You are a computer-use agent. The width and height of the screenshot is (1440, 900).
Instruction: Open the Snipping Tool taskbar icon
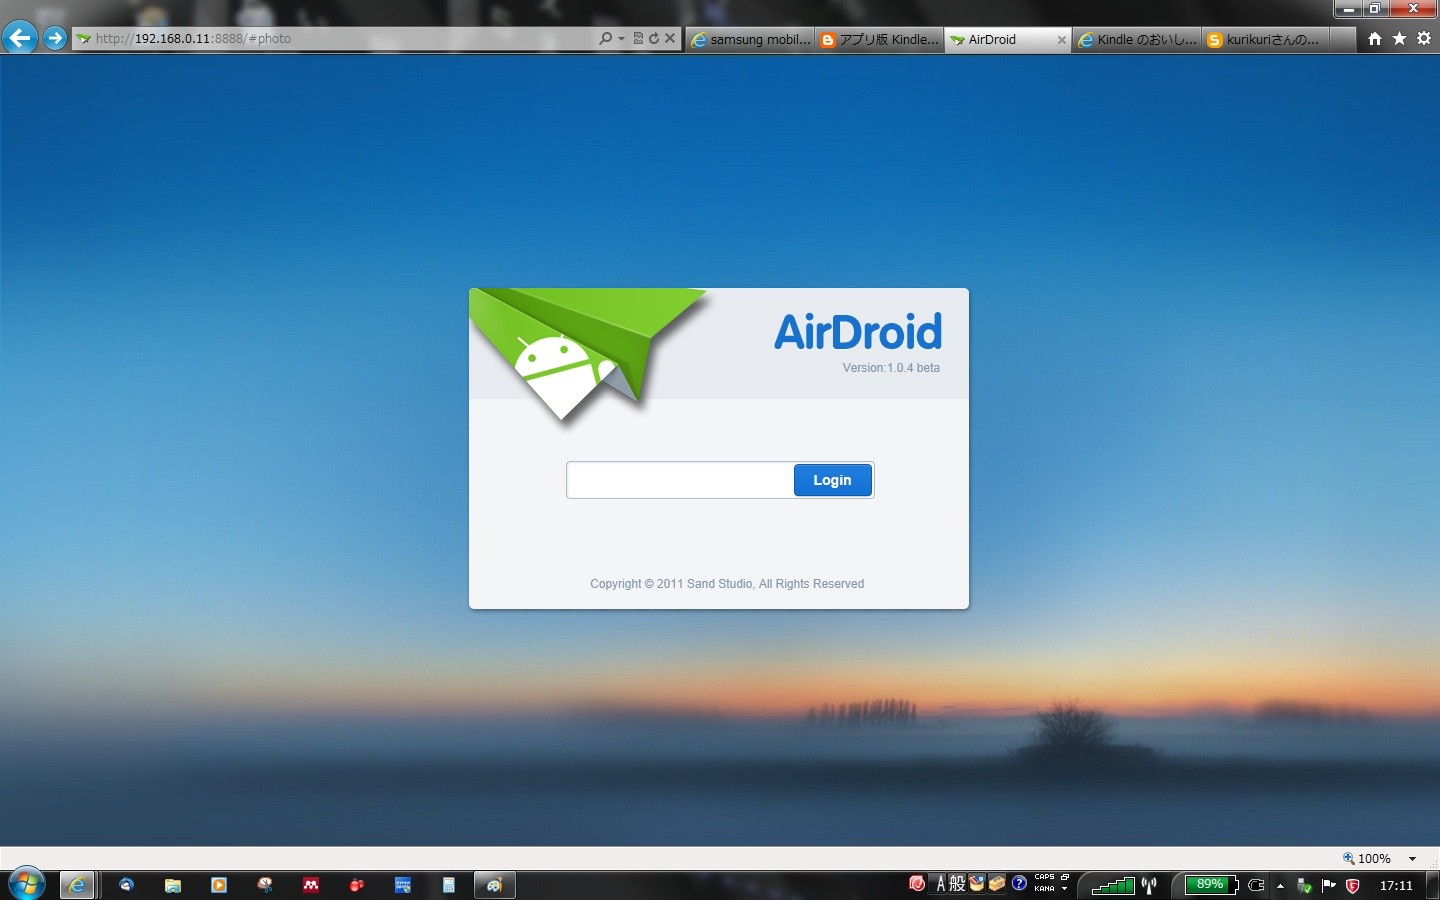[265, 885]
